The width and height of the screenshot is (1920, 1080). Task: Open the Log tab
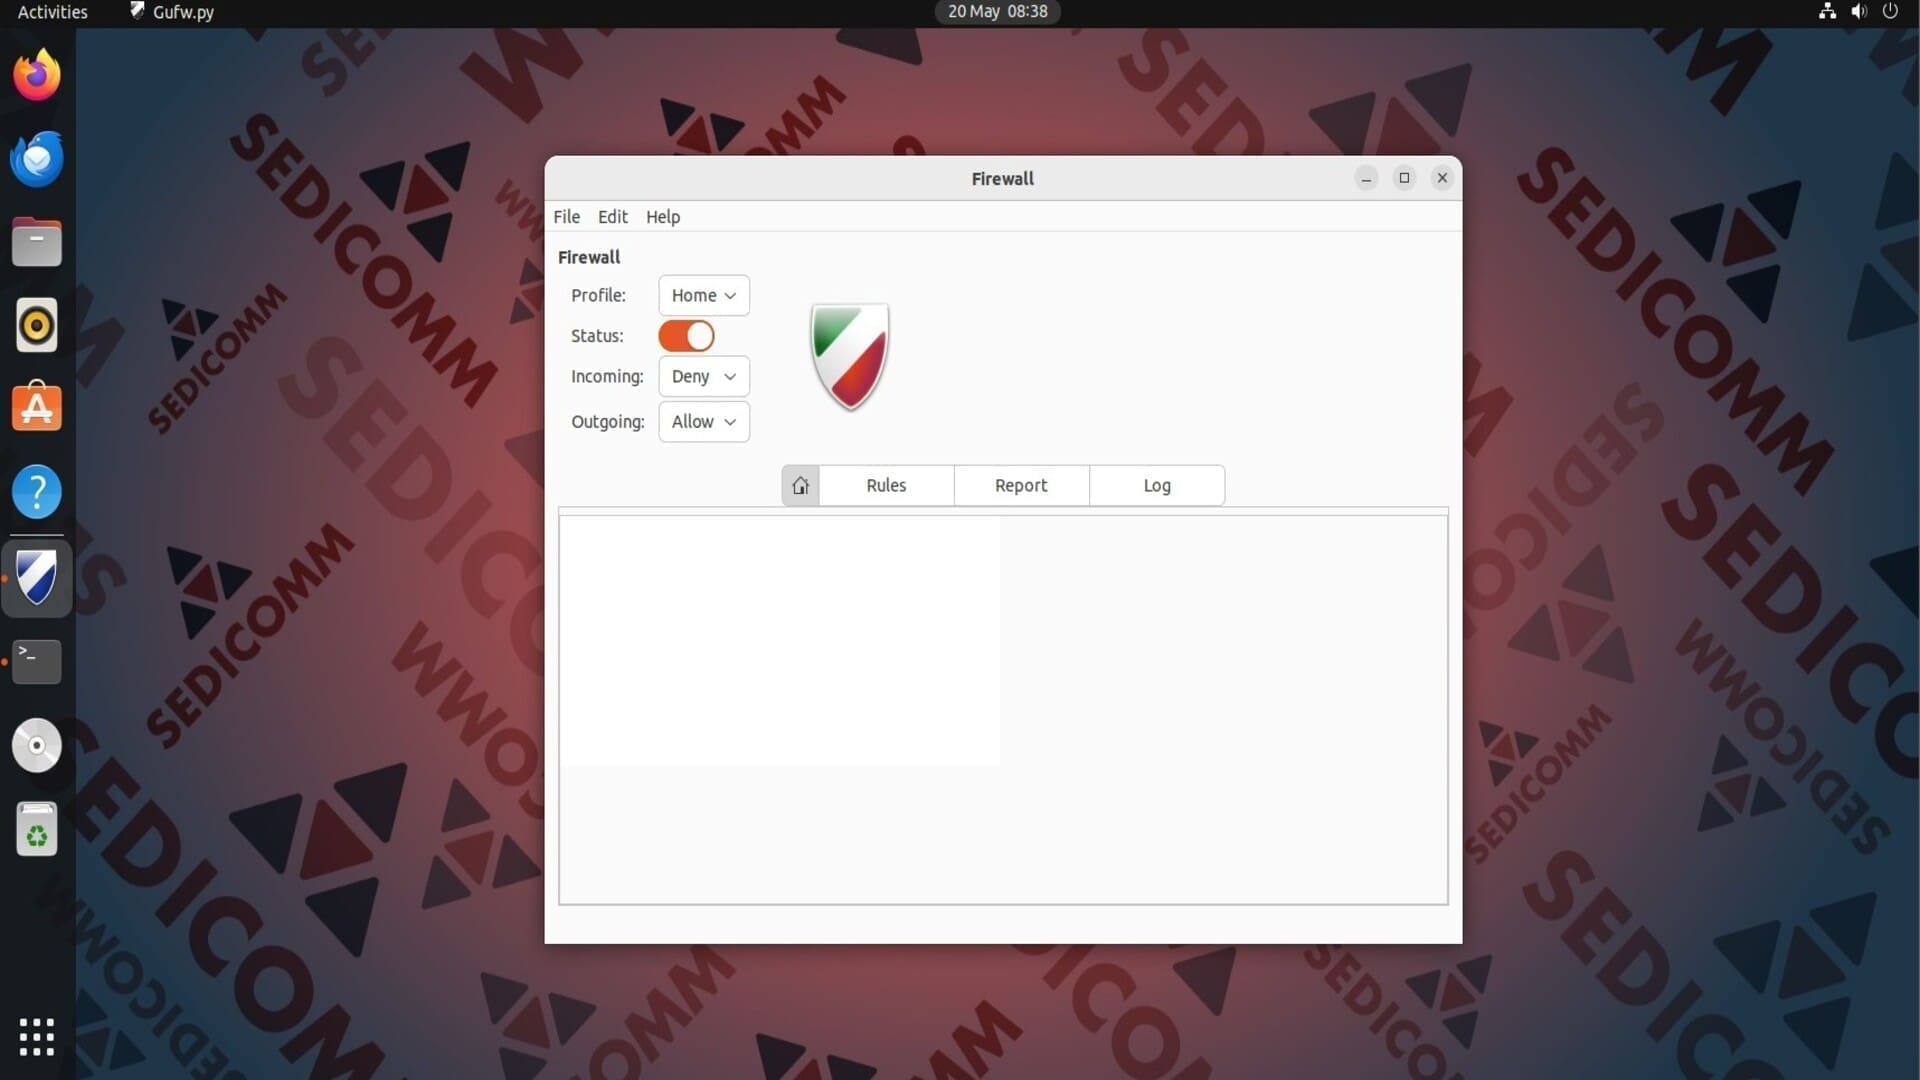(x=1157, y=485)
